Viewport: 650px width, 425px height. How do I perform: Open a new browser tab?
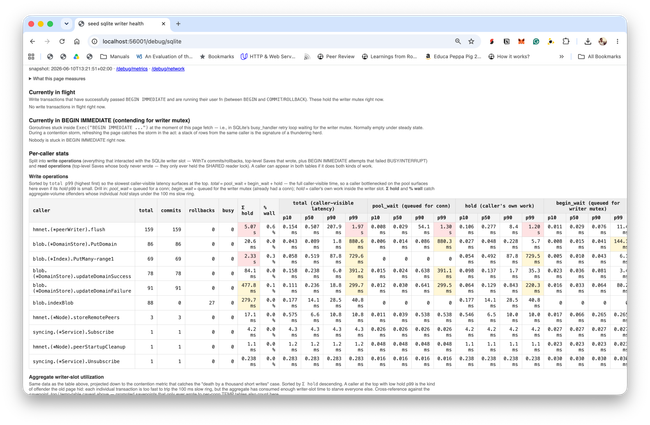178,24
